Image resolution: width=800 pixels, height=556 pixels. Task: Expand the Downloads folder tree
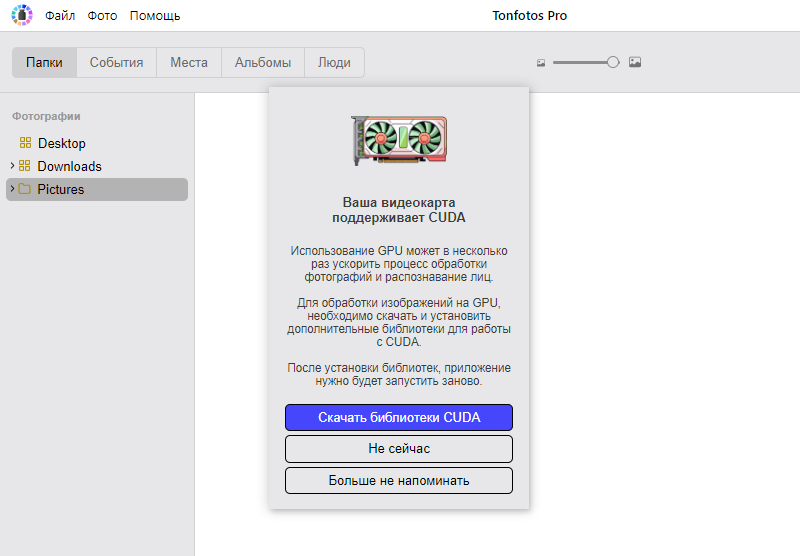12,166
